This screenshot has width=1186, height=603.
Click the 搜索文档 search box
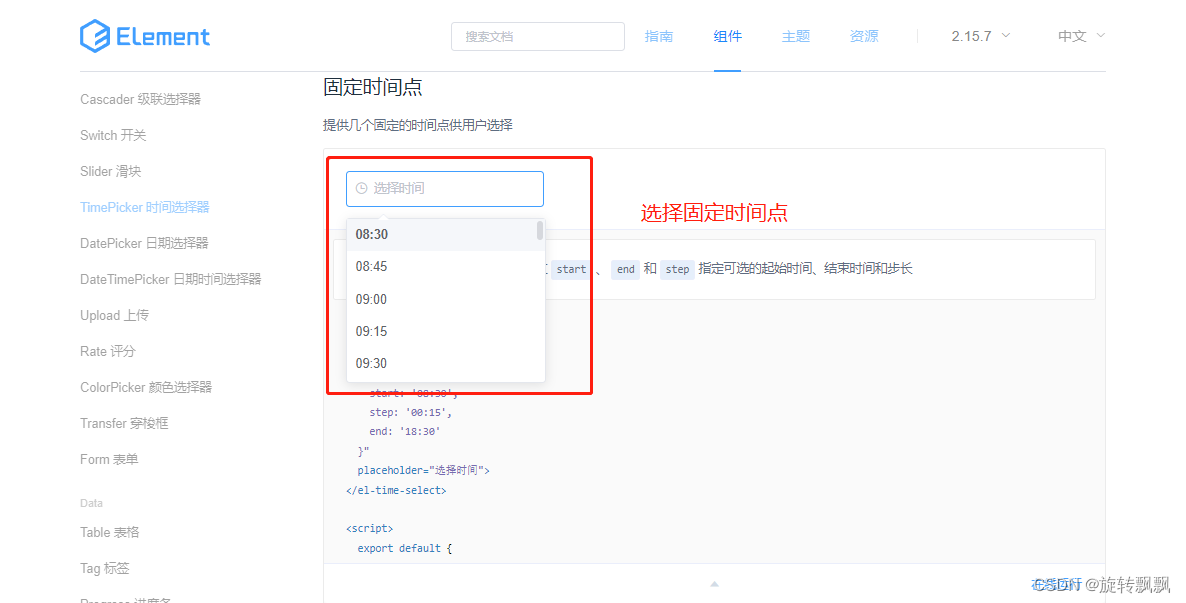(x=537, y=36)
